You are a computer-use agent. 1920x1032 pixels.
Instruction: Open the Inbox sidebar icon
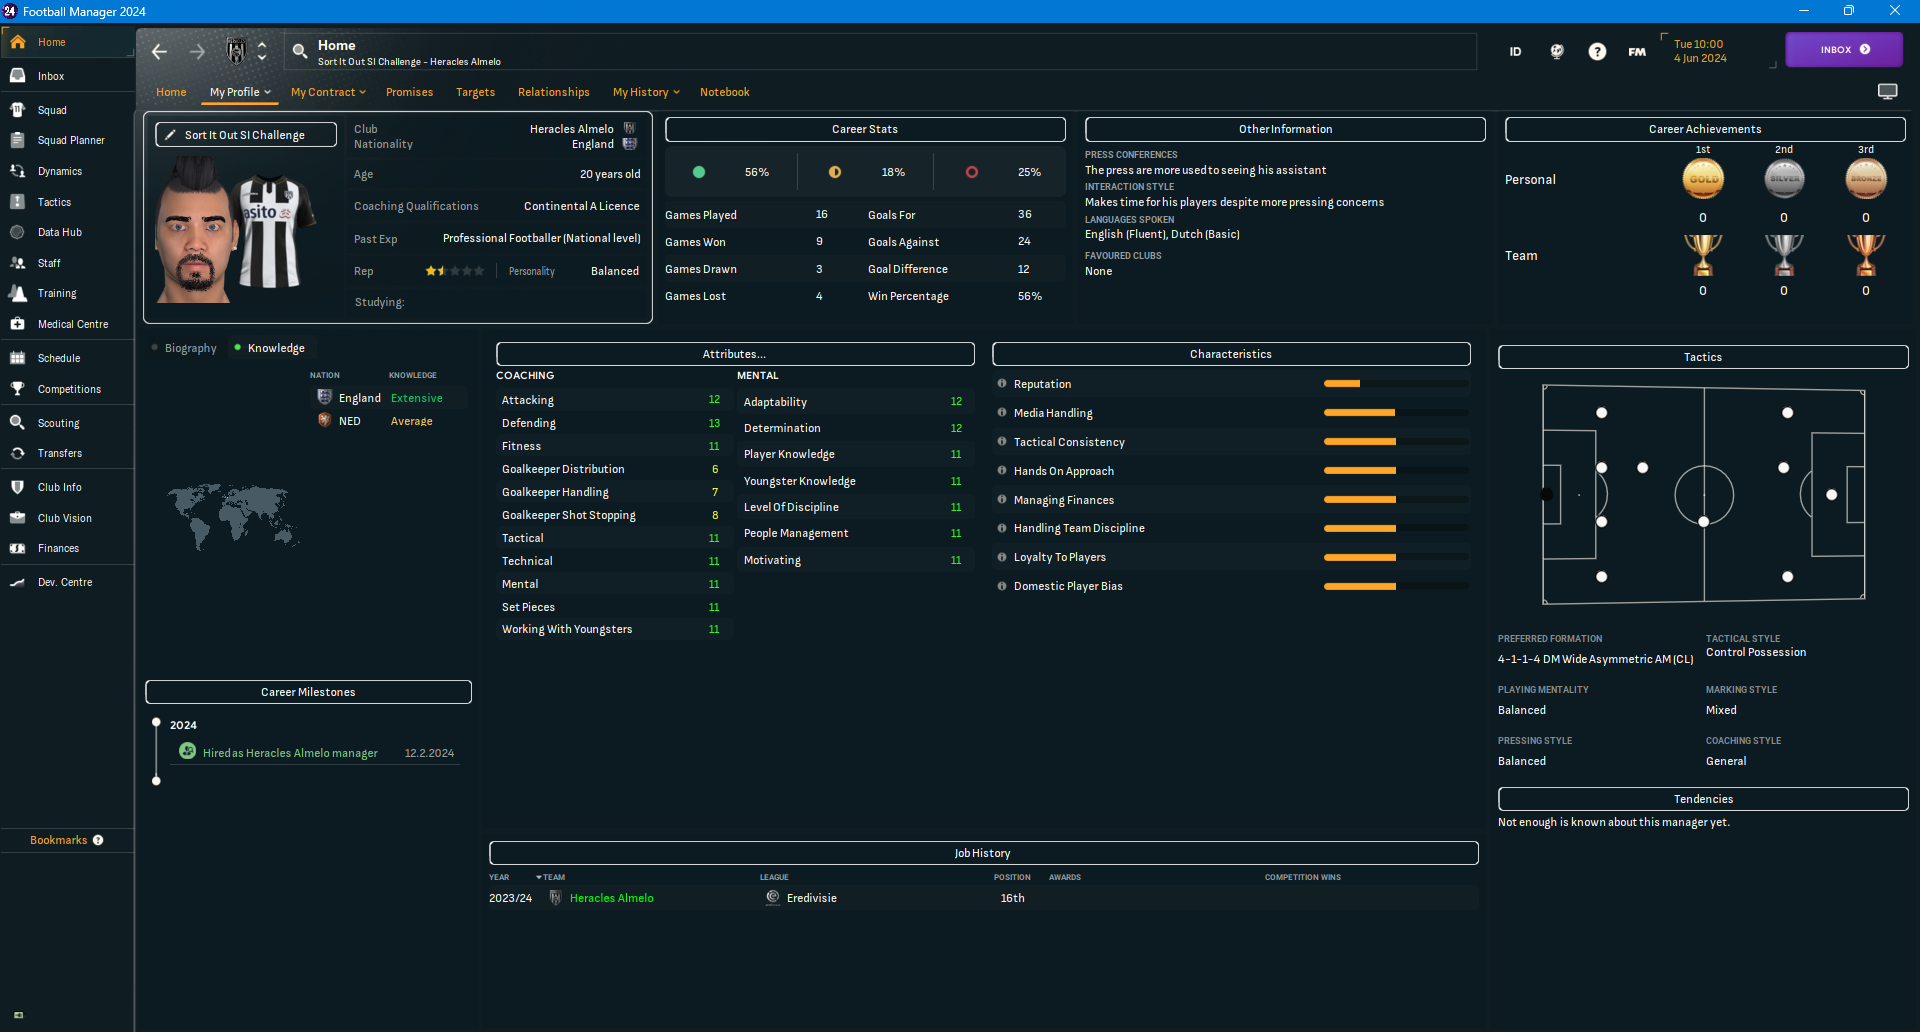(x=18, y=76)
